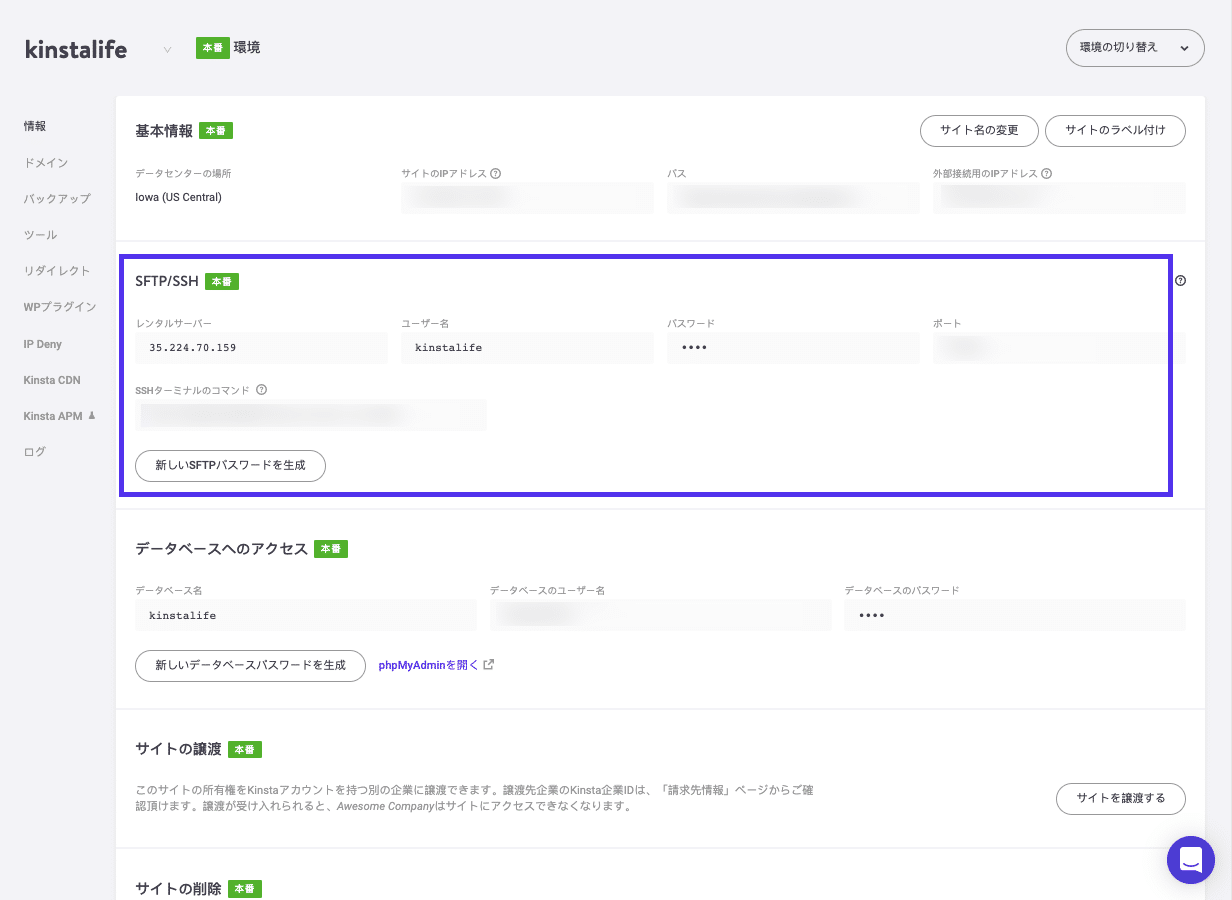Image resolution: width=1232 pixels, height=900 pixels.
Task: Click the サイトを譲渡する button
Action: pyautogui.click(x=1120, y=799)
